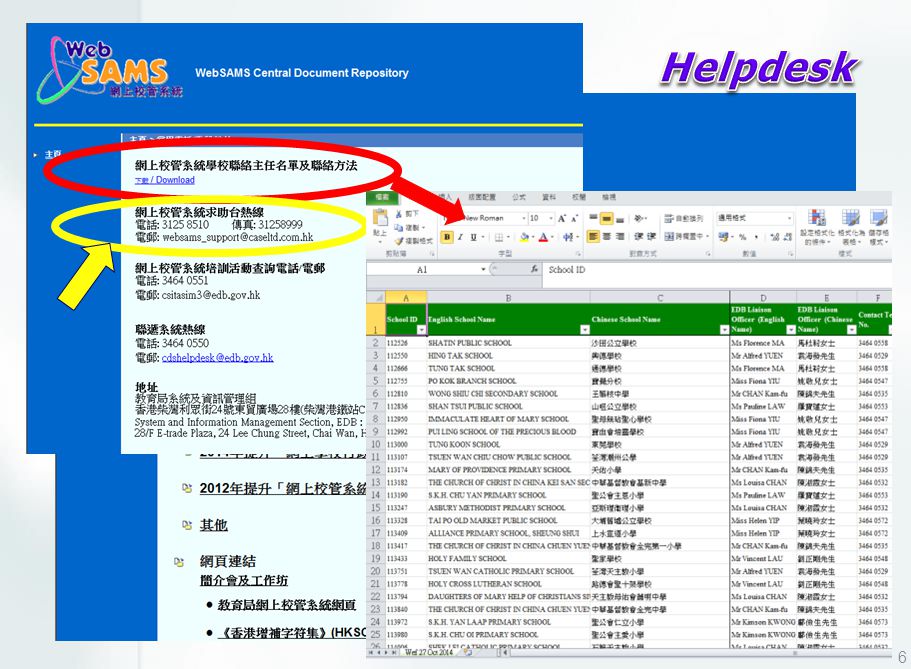The height and width of the screenshot is (669, 911).
Task: Click the text Orientation icon
Action: coord(639,219)
